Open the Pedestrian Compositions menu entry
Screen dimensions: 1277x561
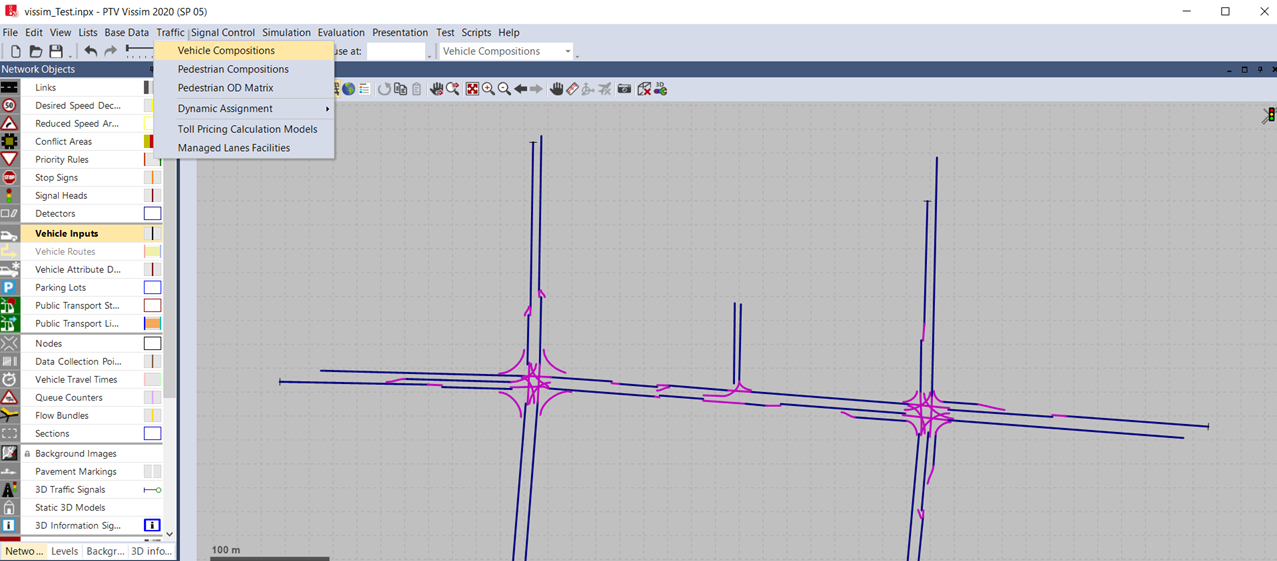click(x=244, y=69)
